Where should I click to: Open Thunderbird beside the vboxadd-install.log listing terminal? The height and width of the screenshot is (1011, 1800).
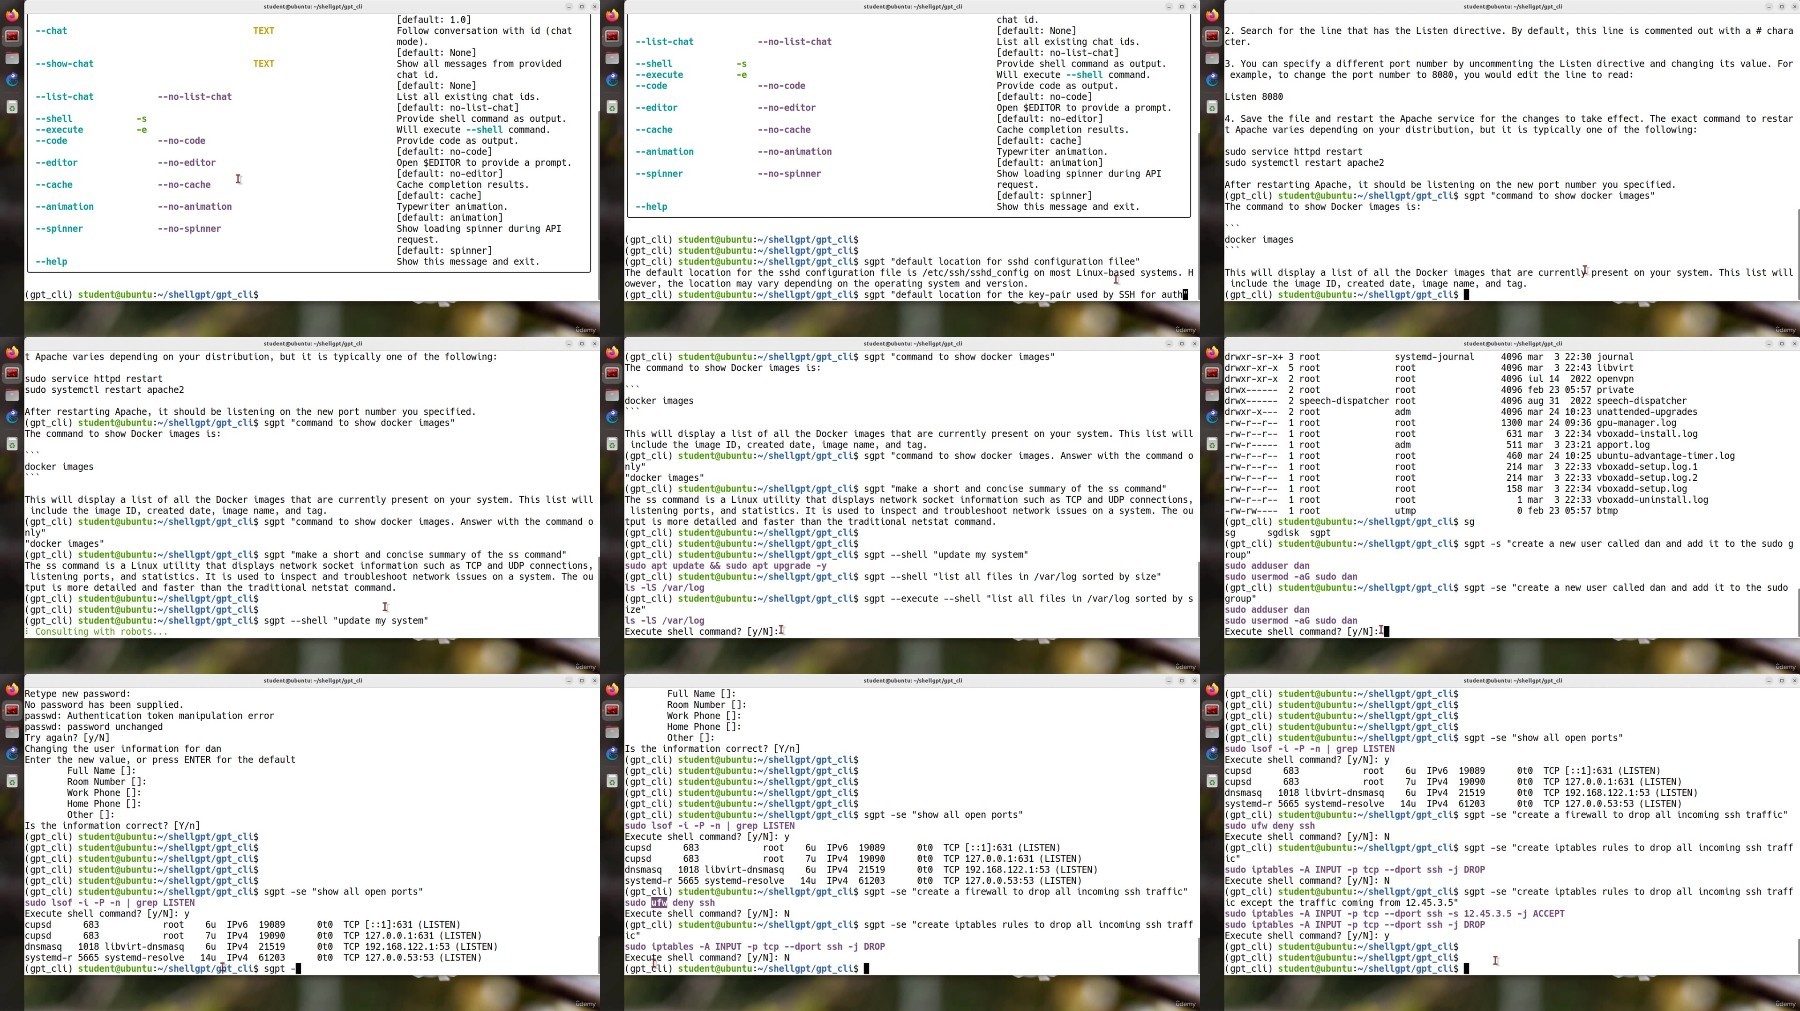coord(1212,416)
